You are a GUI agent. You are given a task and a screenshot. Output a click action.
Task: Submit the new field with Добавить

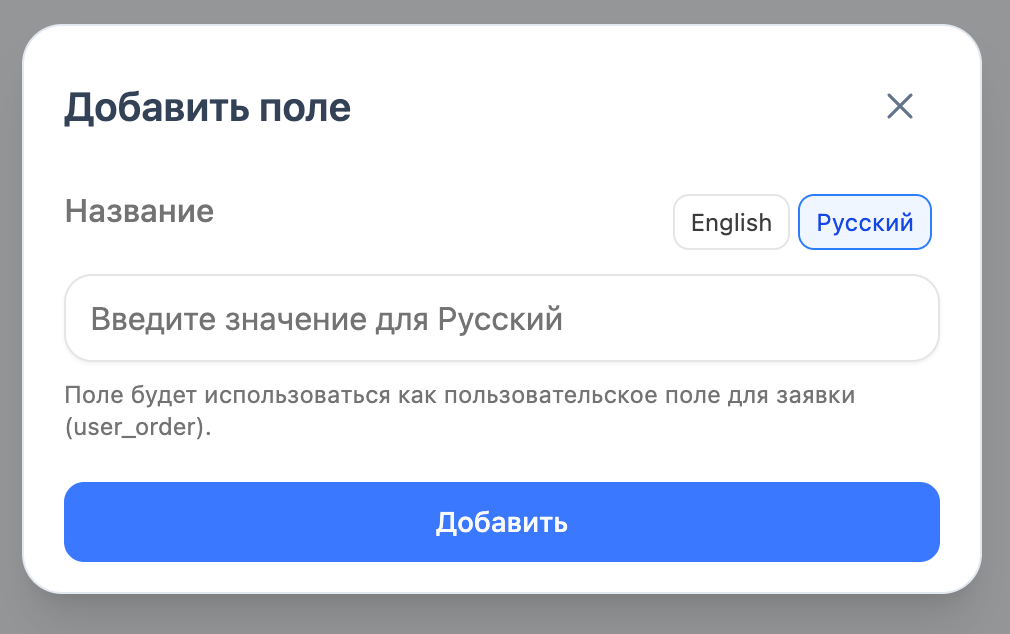coord(501,522)
